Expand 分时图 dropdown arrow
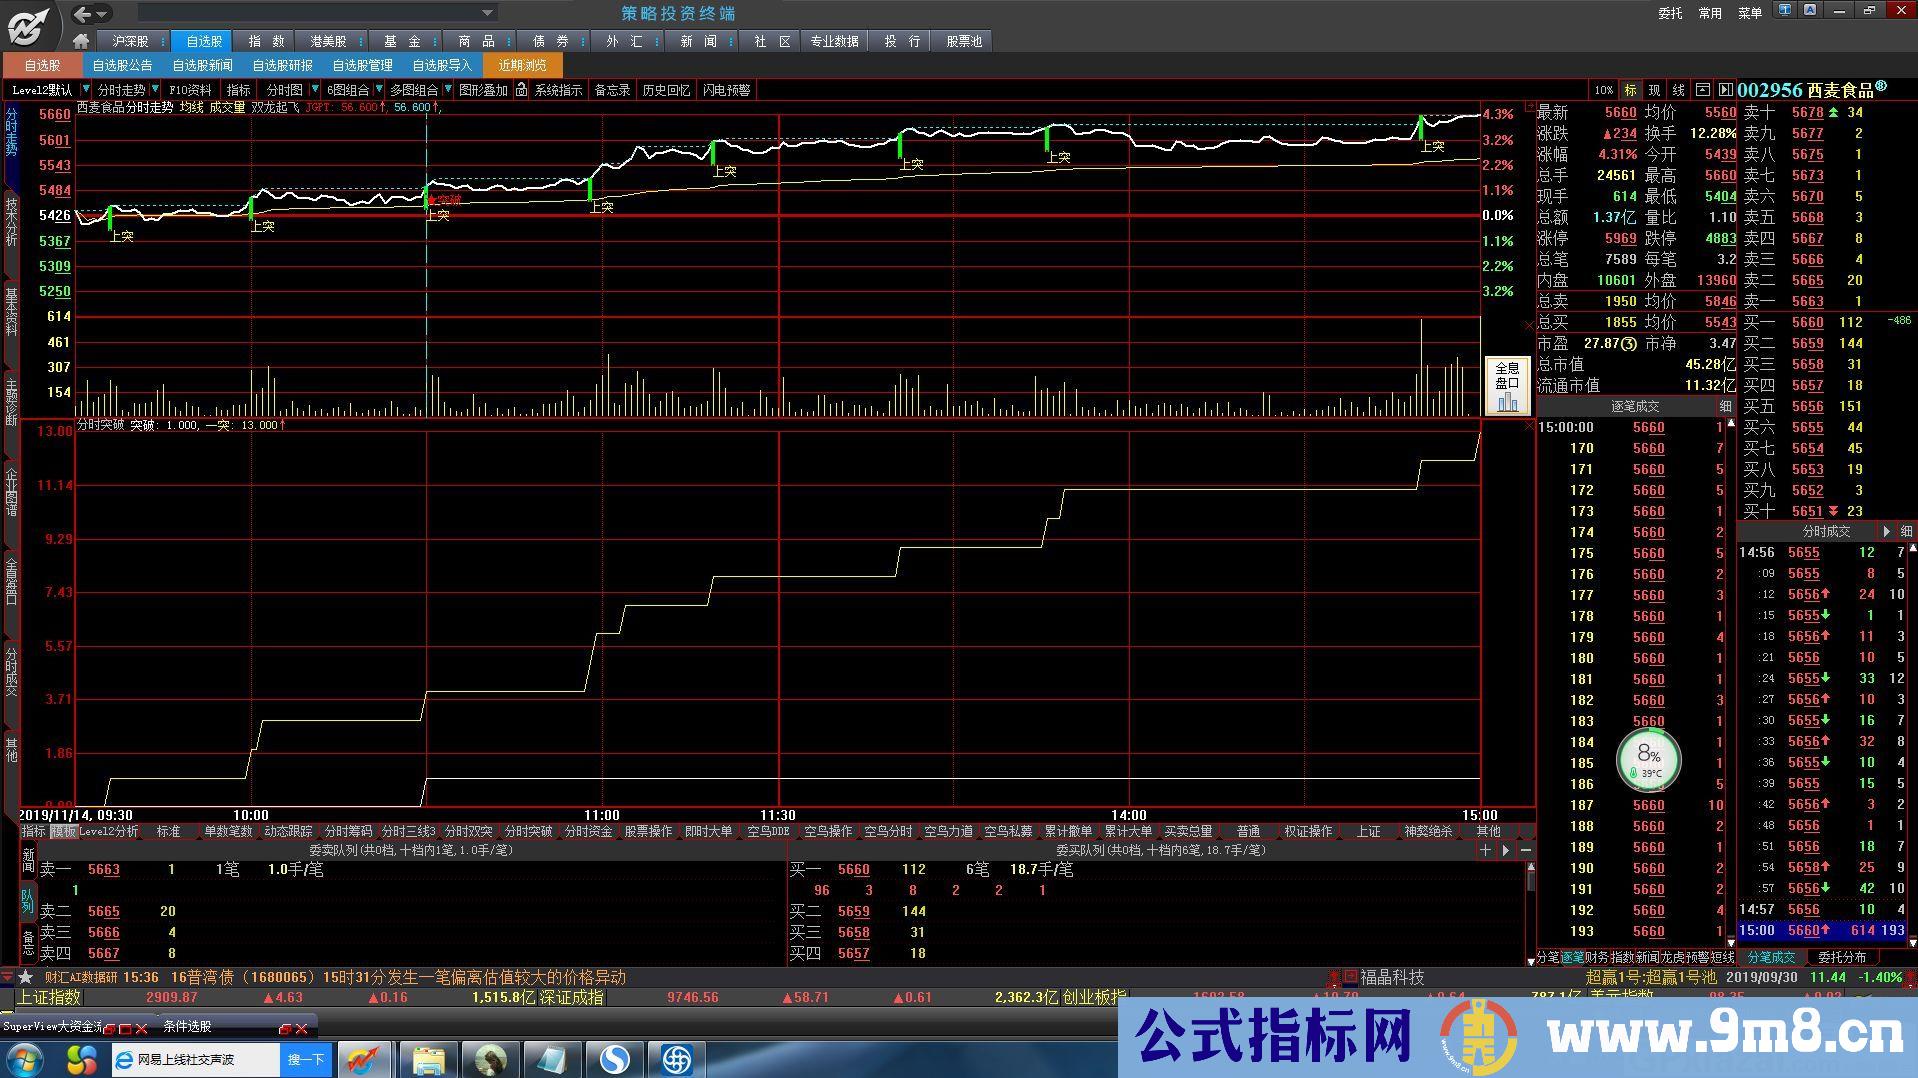Screen dimensions: 1918x1078 (315, 90)
